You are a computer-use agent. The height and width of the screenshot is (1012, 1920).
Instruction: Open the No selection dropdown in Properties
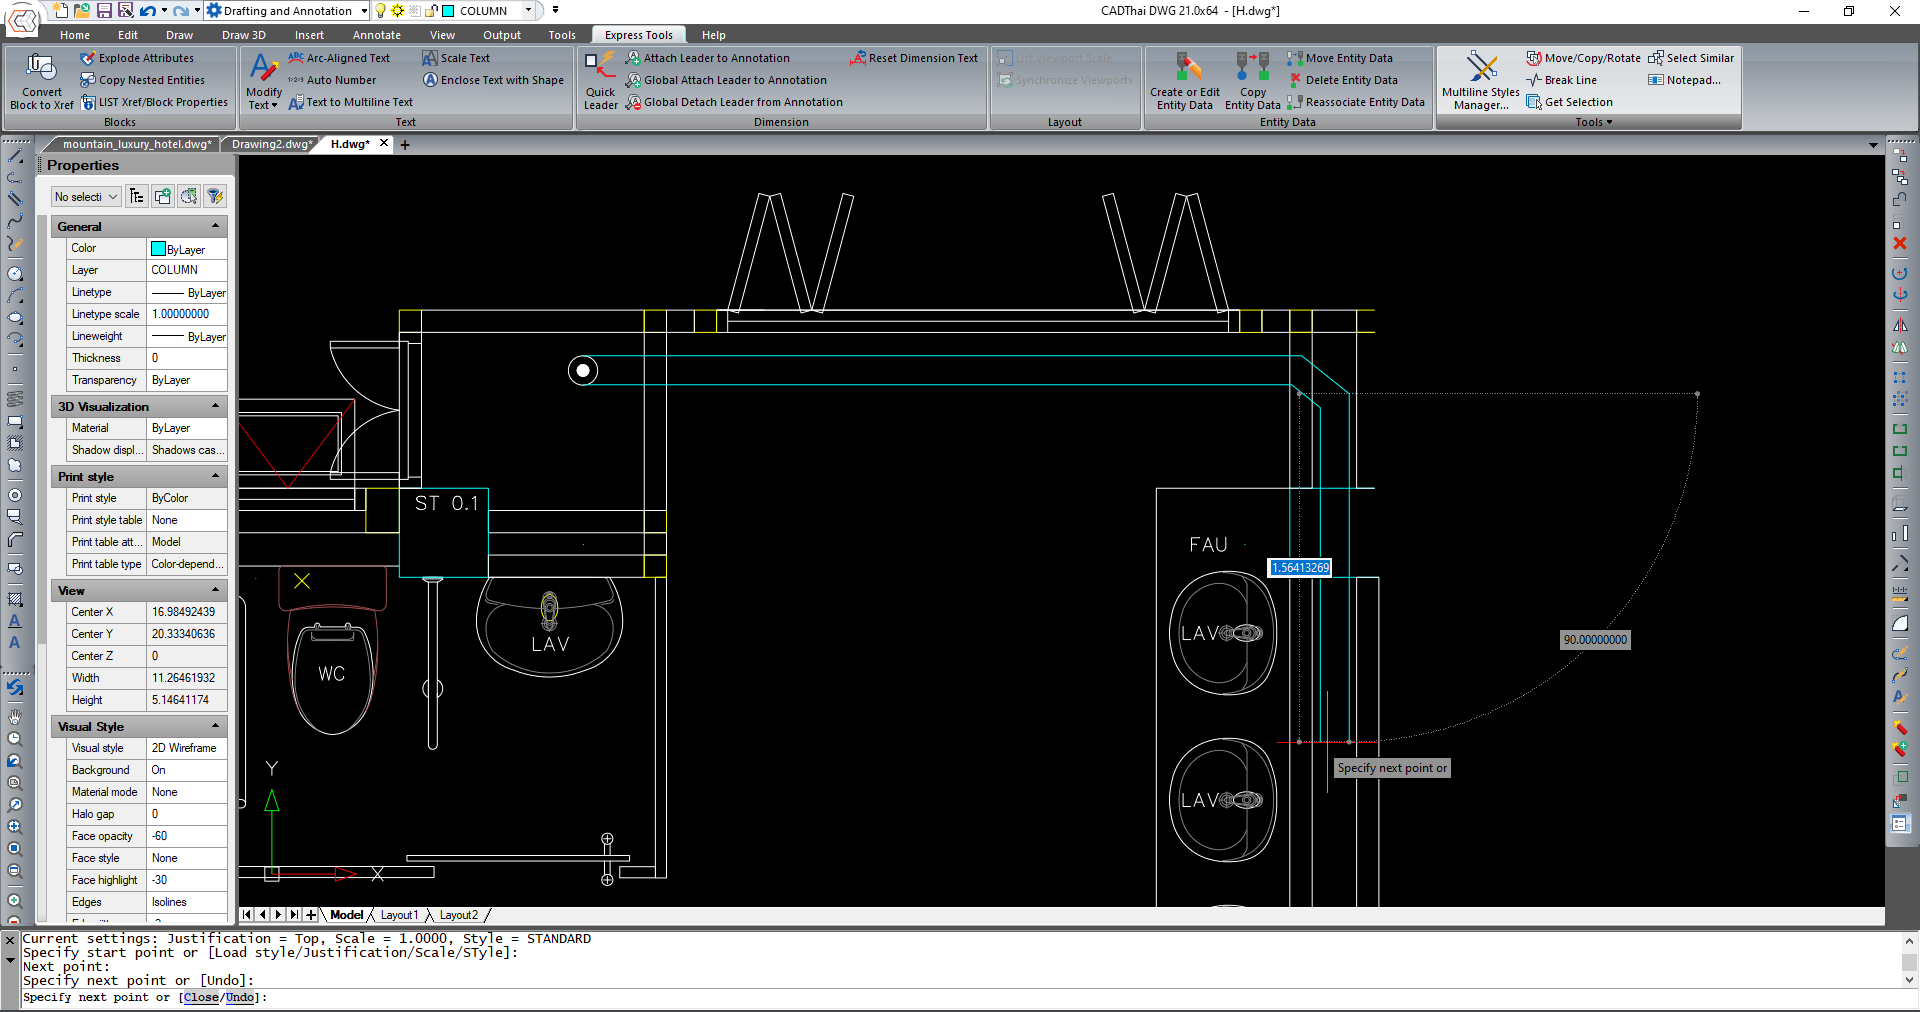86,197
